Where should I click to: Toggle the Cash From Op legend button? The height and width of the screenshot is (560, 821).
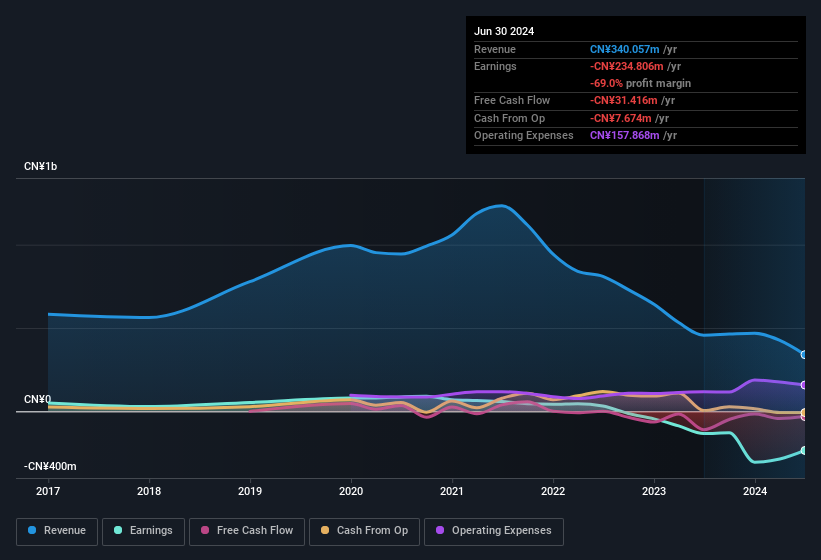click(364, 531)
